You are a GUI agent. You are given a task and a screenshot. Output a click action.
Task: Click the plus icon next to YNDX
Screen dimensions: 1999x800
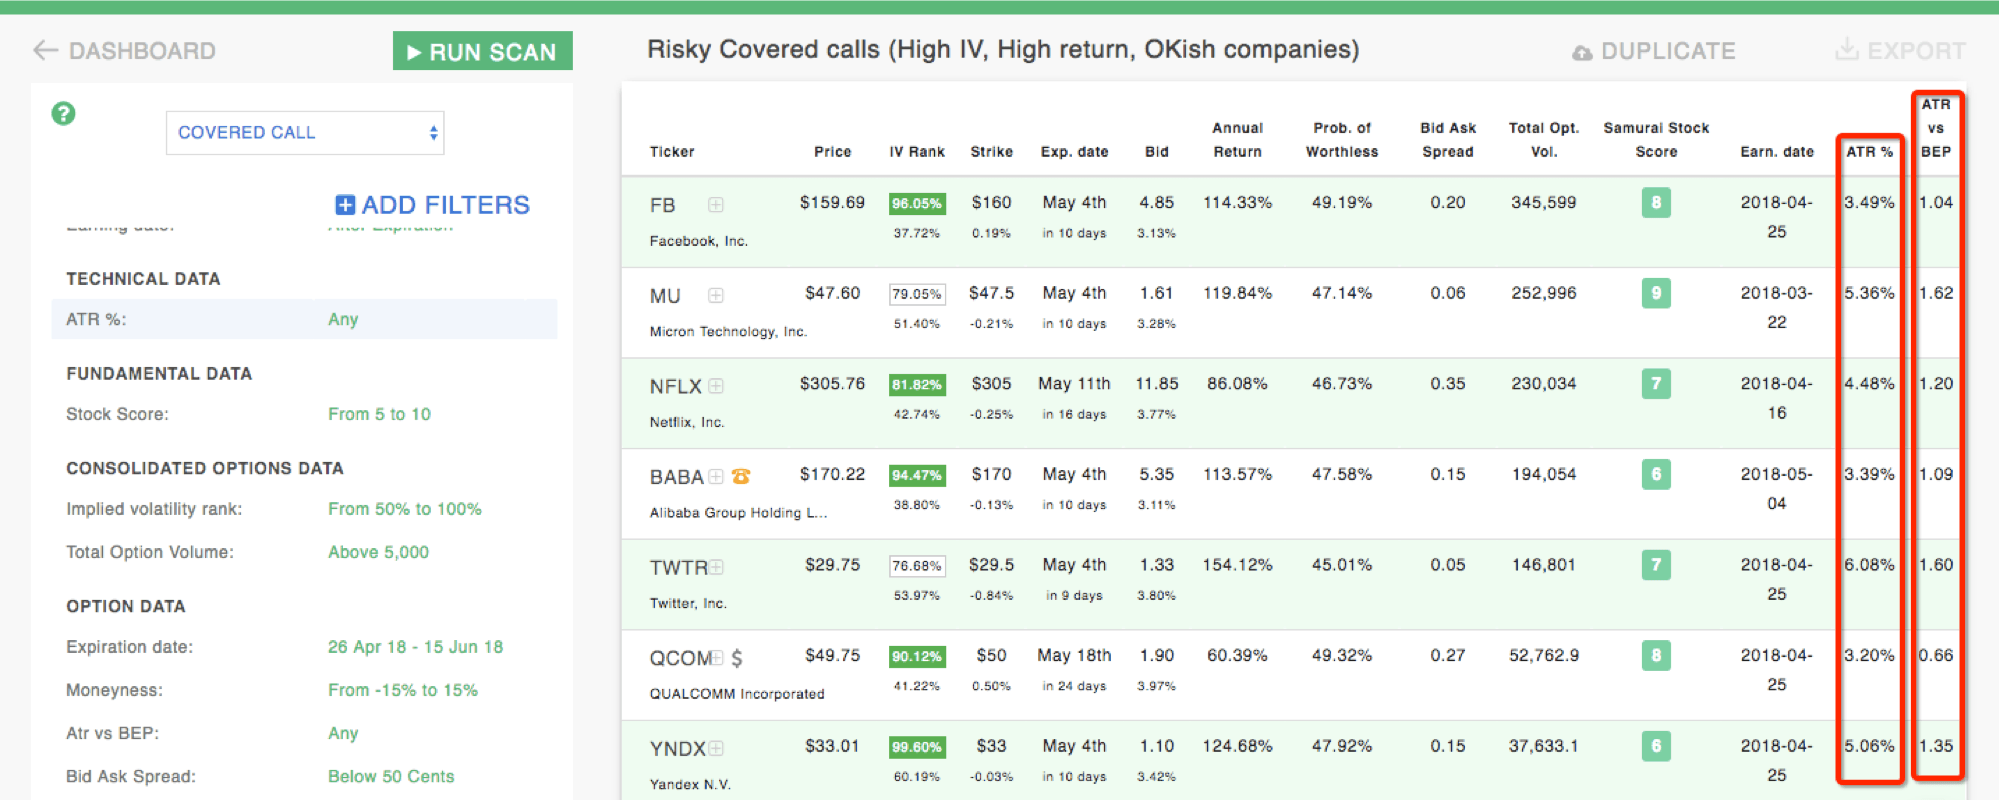coord(716,748)
